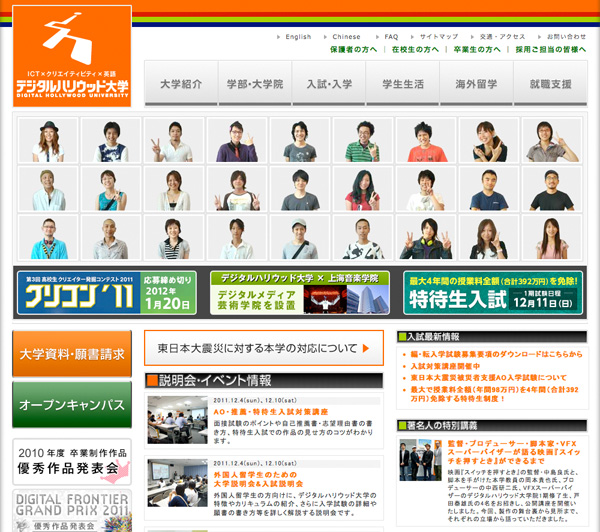Viewport: 600px width, 532px height.
Task: Click the 保護者の方へ link
Action: pos(353,49)
